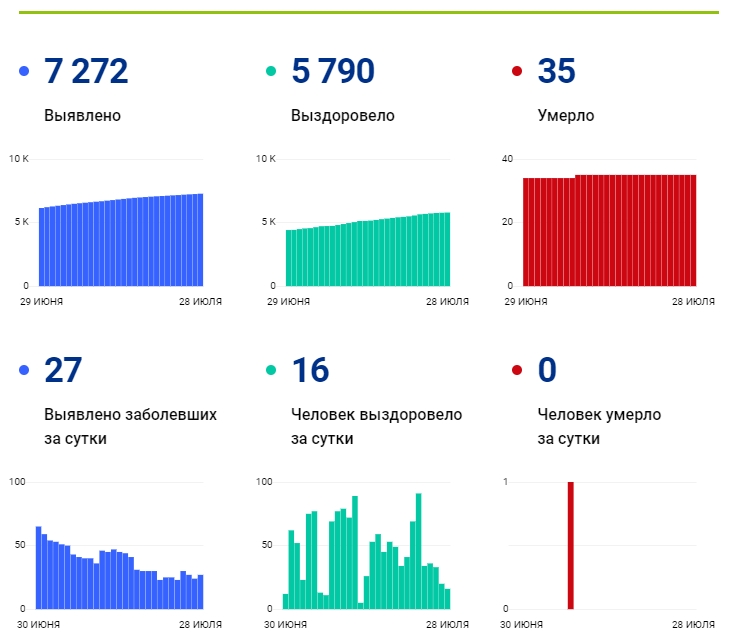Click the '5 K' axis label on Выздоровело chart

(x=269, y=222)
